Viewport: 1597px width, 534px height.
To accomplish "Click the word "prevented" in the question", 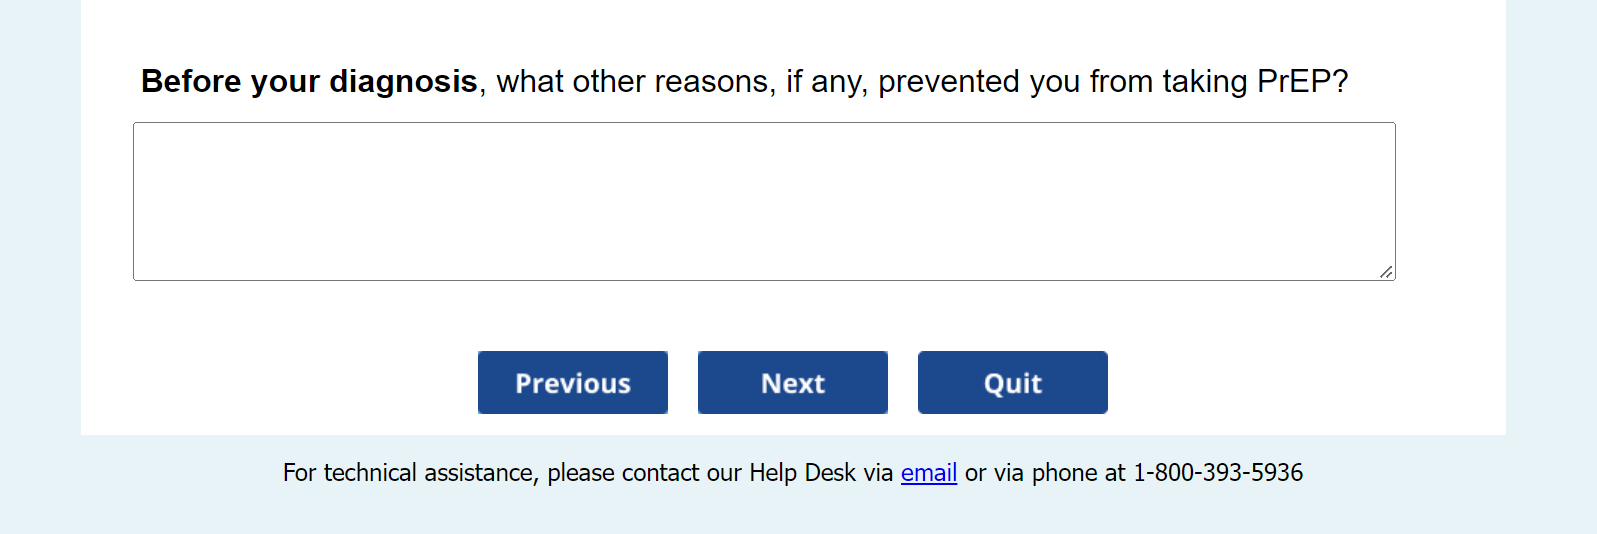I will (948, 81).
